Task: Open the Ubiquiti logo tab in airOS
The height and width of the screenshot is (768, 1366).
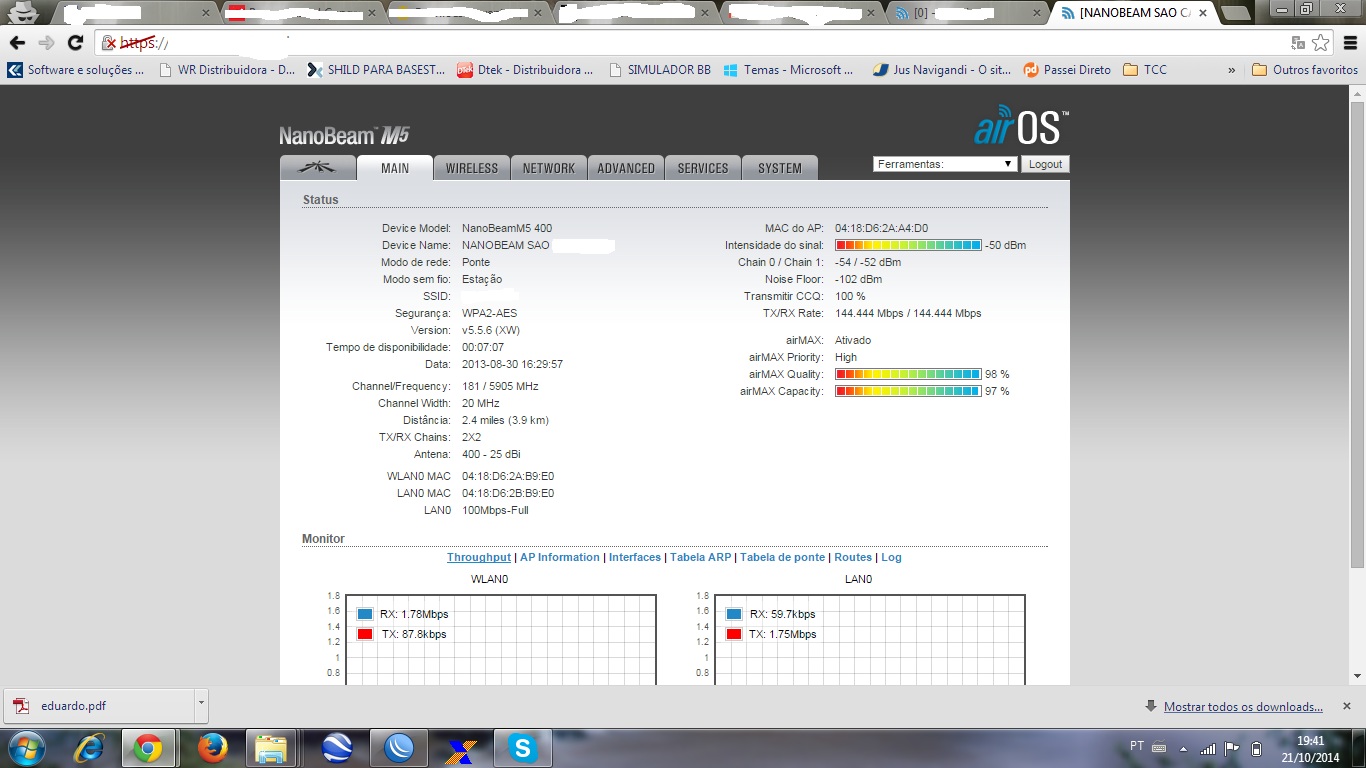Action: (318, 168)
